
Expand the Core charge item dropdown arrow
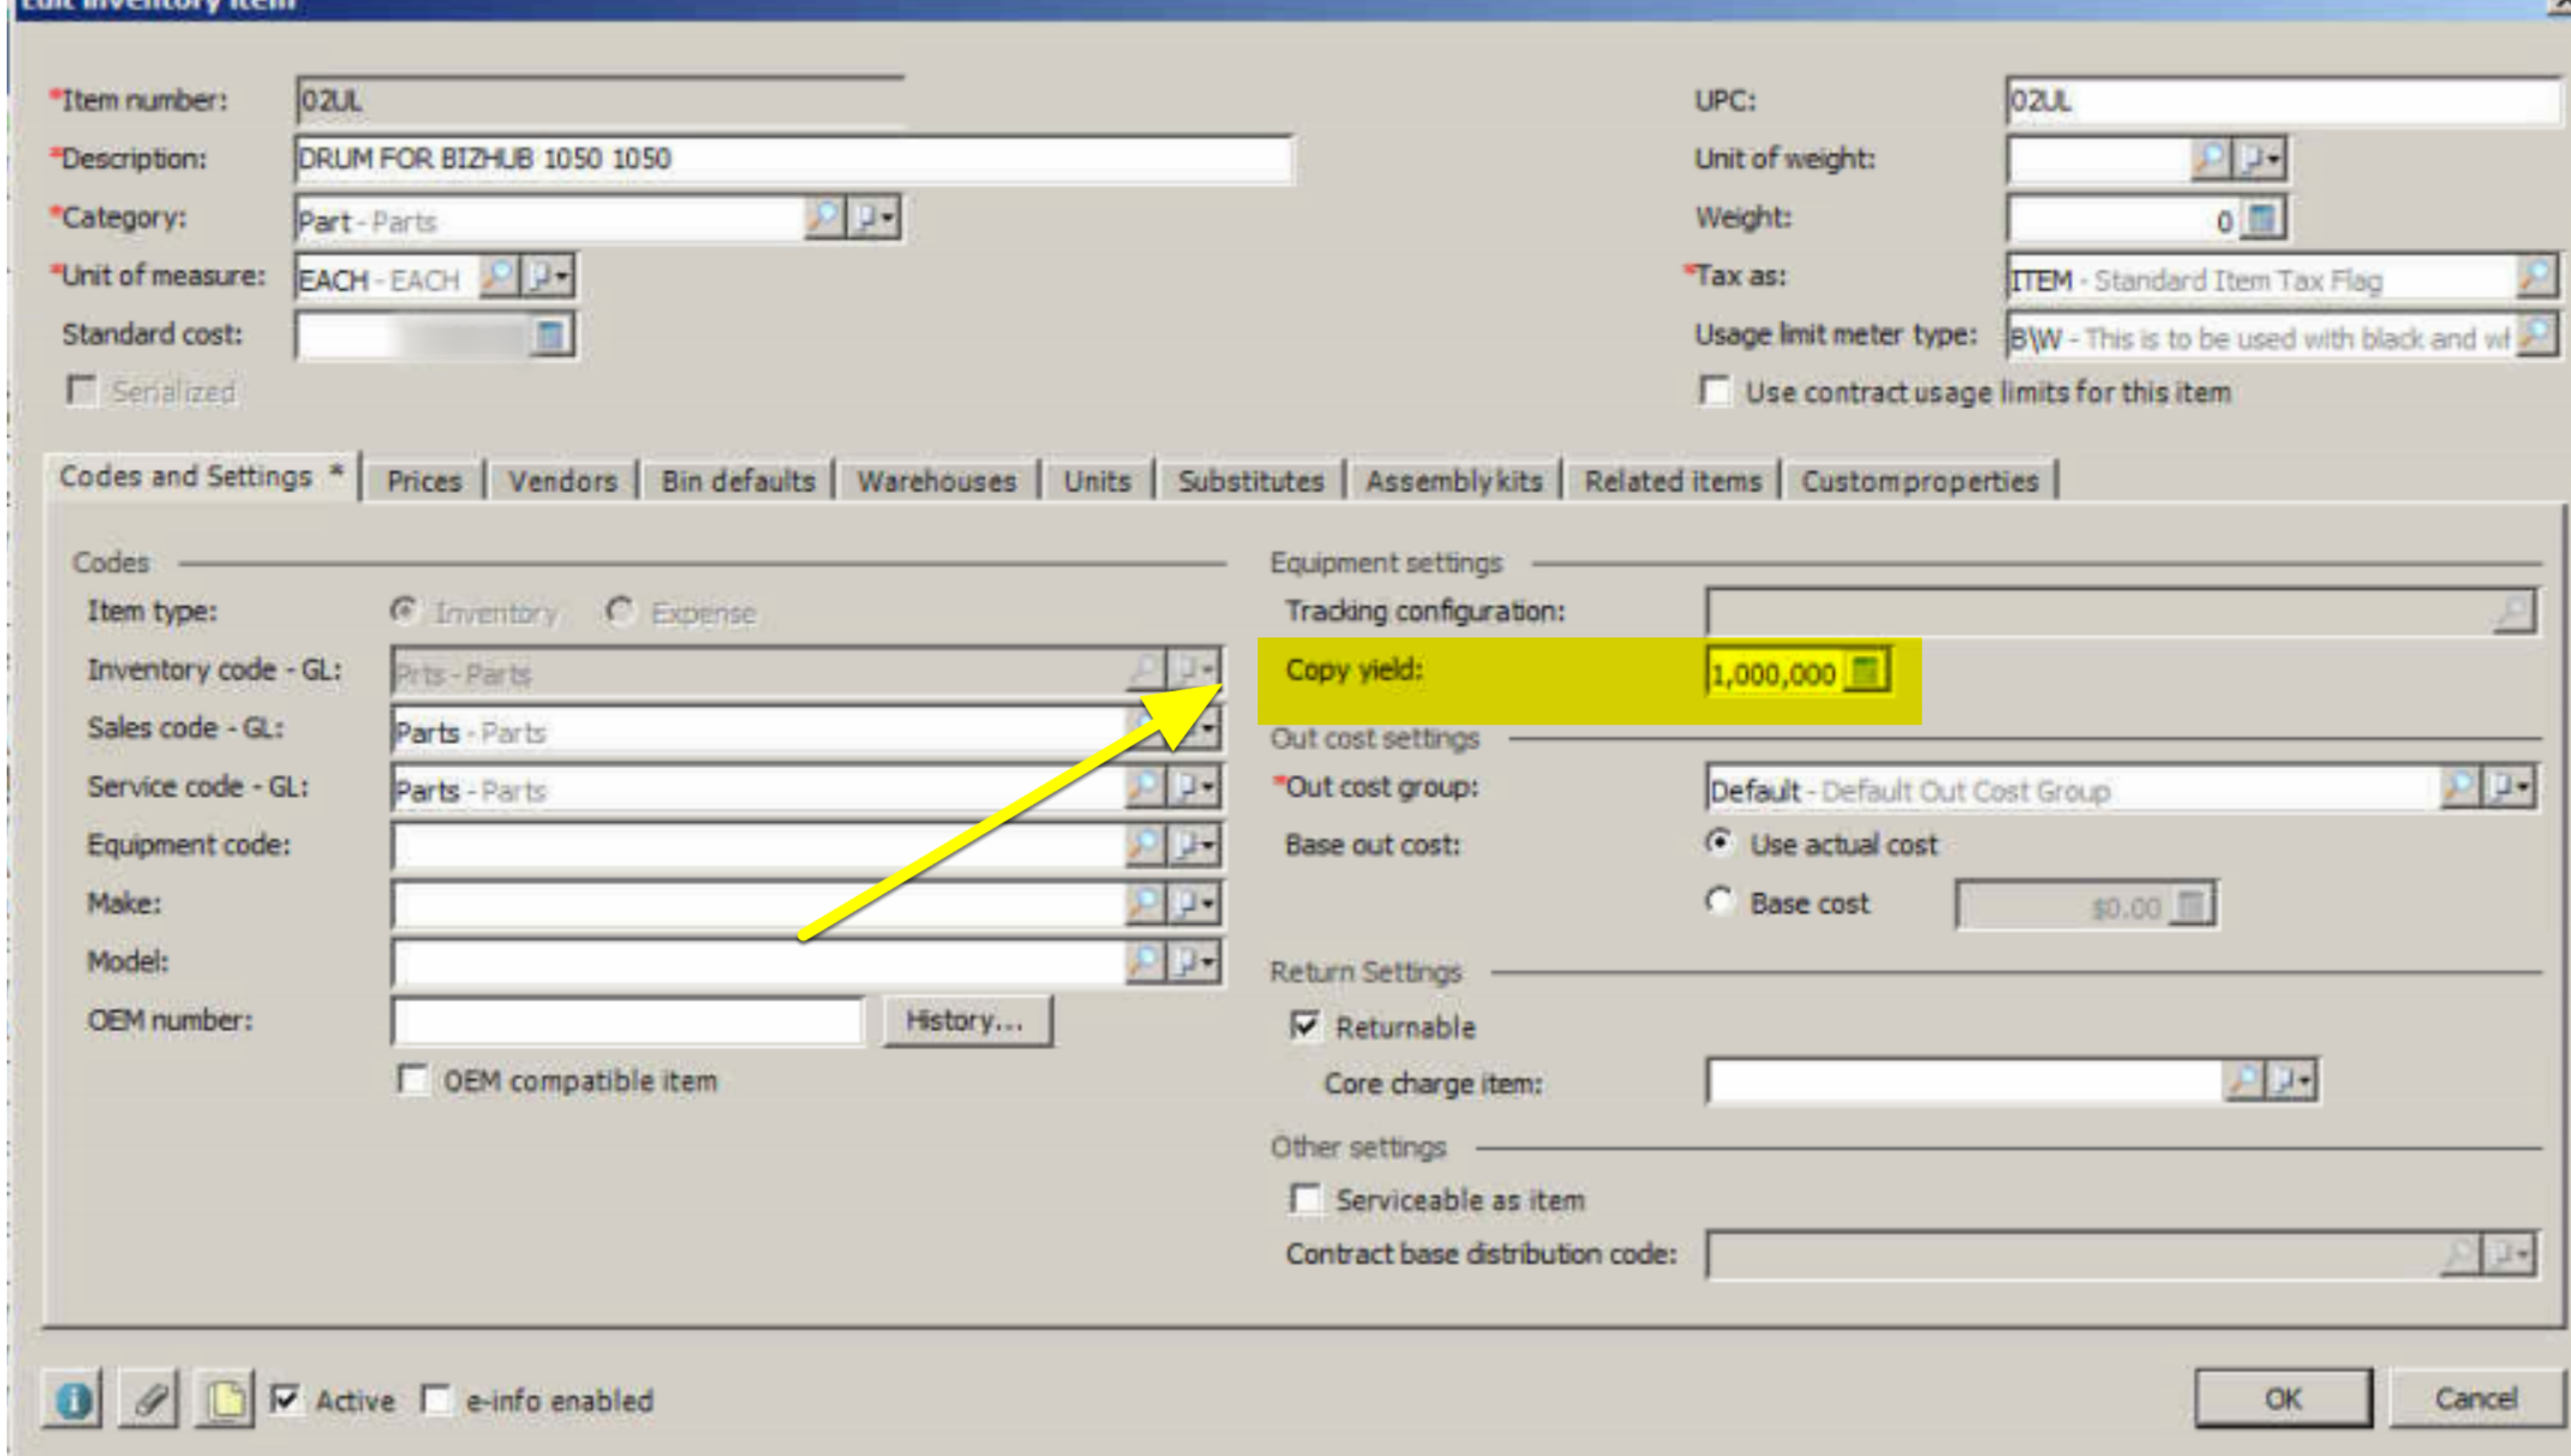(2292, 1080)
